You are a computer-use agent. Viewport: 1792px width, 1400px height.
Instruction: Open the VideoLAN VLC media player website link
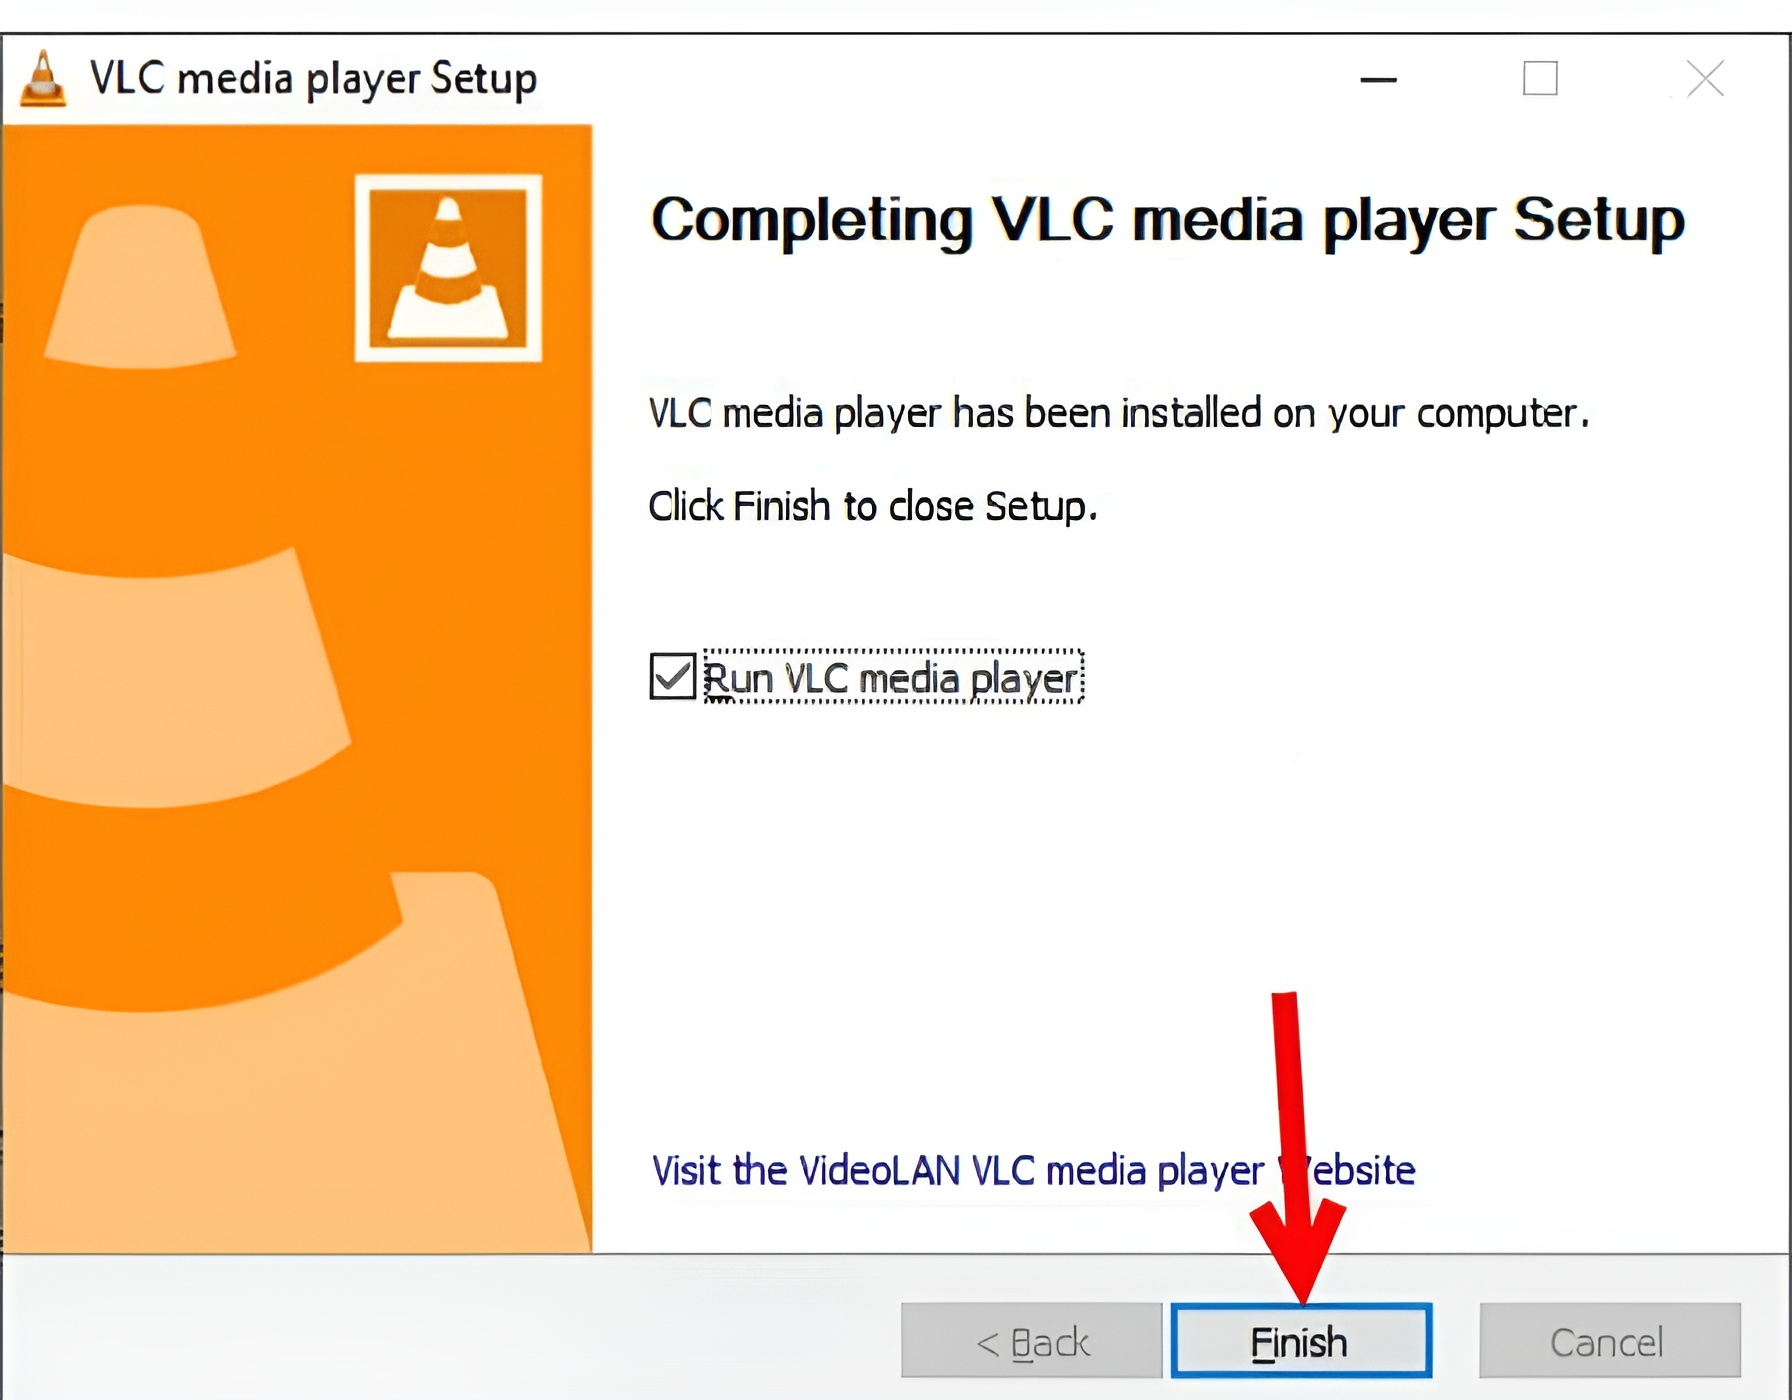(1033, 1170)
